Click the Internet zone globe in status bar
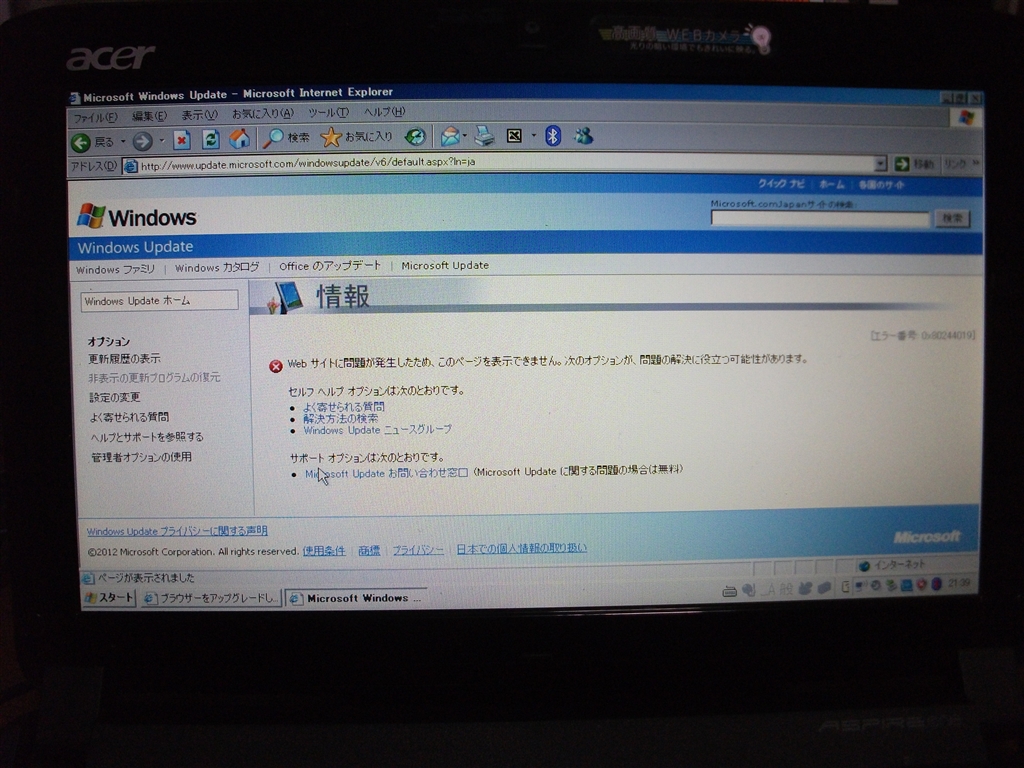Viewport: 1024px width, 768px height. (x=865, y=566)
